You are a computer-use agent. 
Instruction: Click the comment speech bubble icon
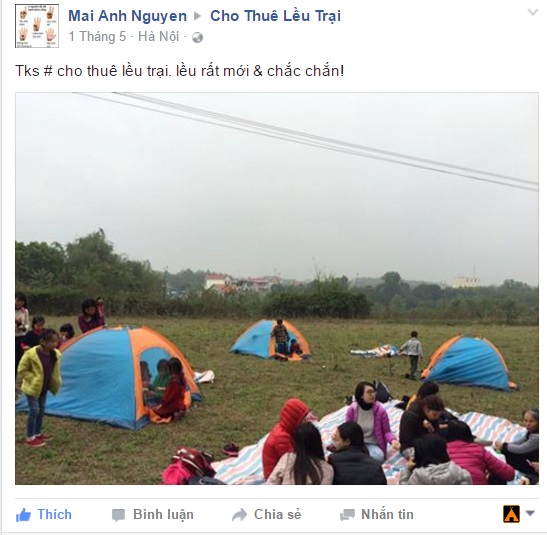click(118, 515)
